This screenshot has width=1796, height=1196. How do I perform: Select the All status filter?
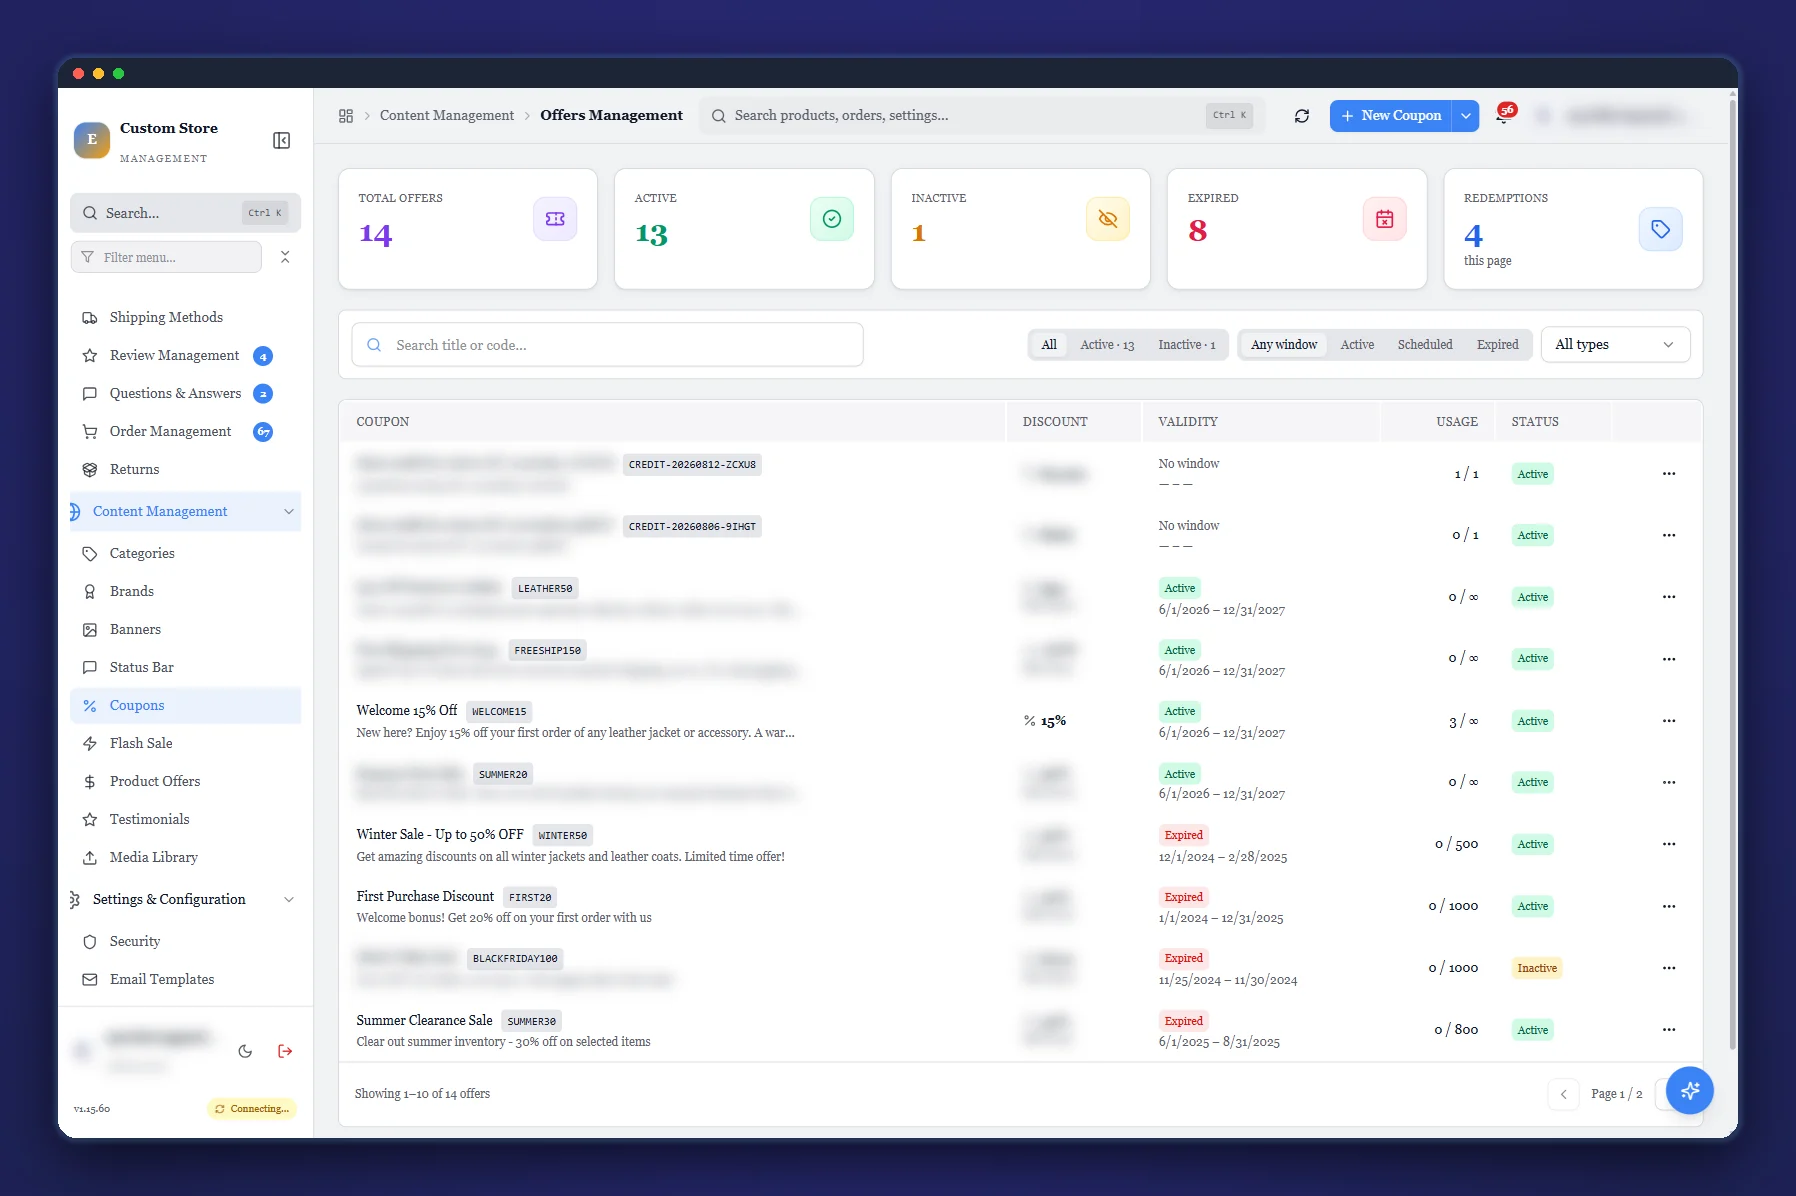pyautogui.click(x=1049, y=345)
